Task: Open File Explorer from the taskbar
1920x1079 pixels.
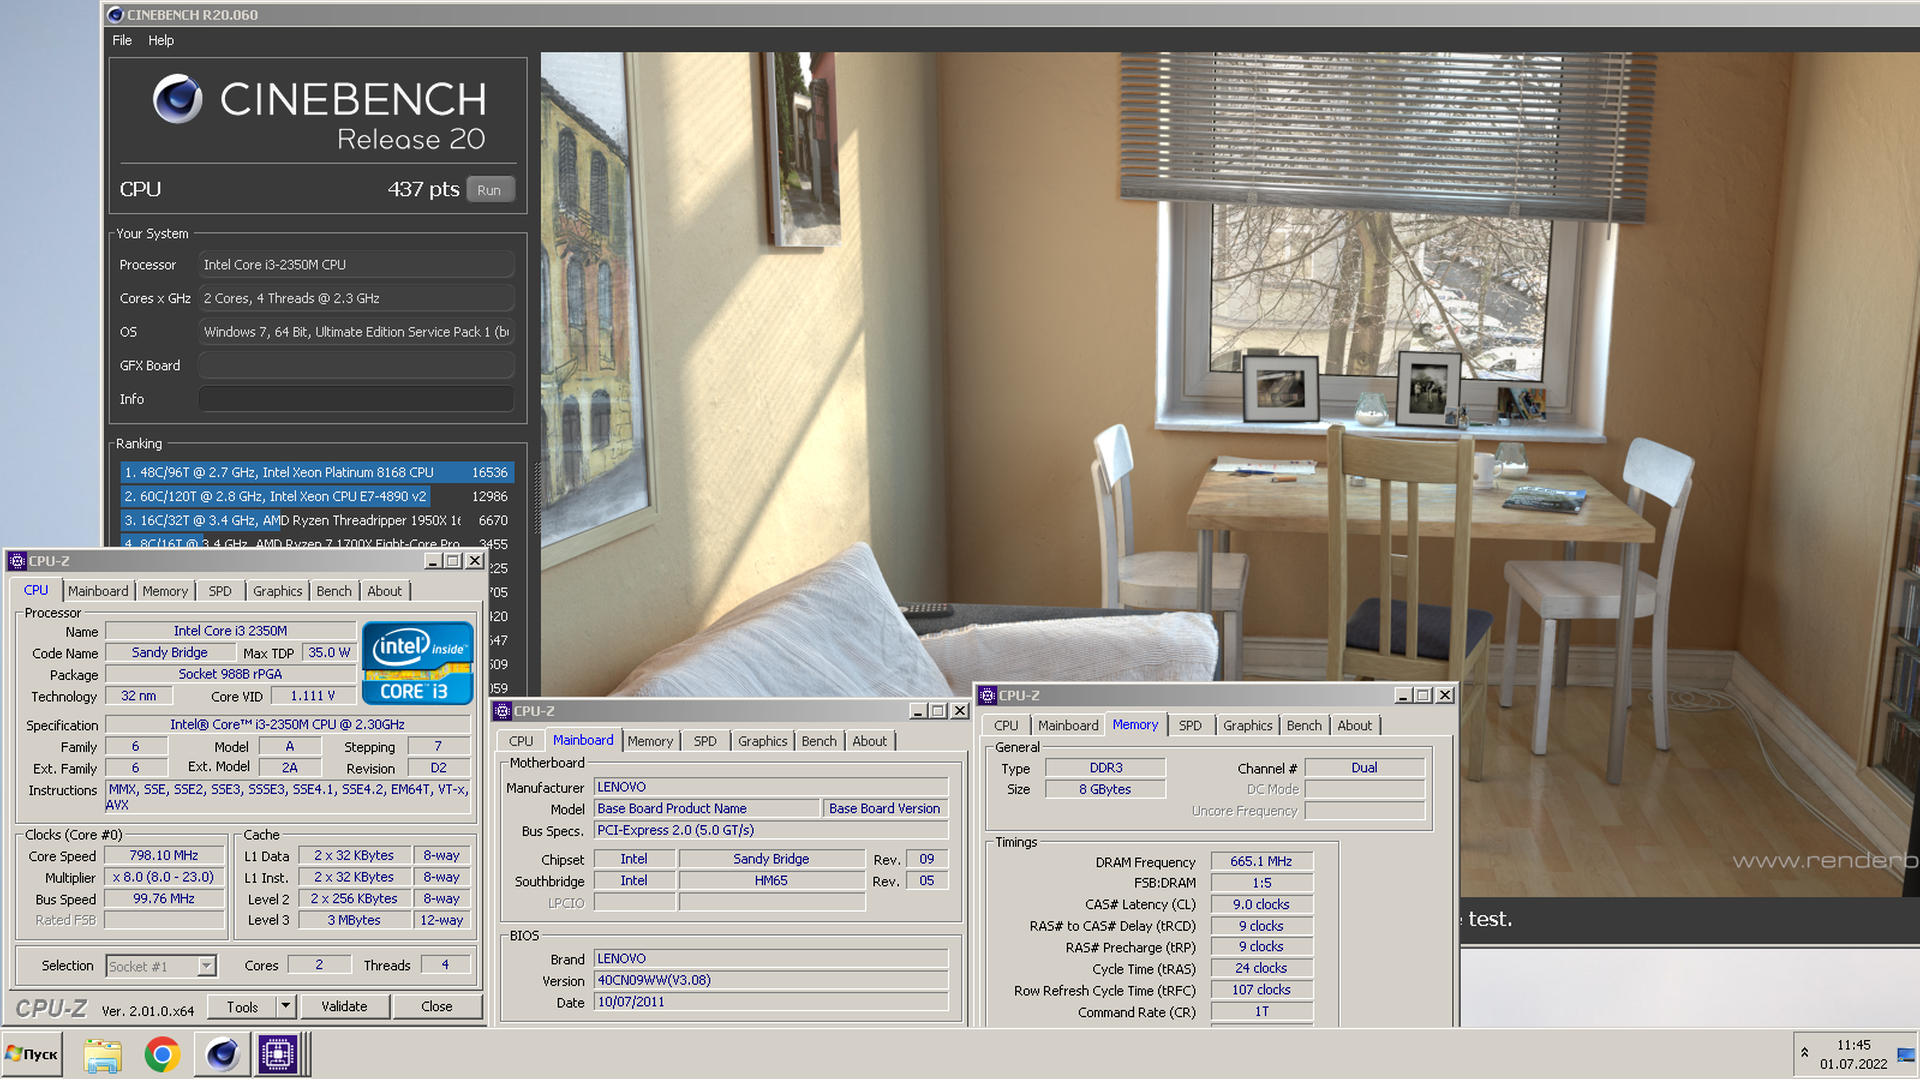Action: (102, 1055)
